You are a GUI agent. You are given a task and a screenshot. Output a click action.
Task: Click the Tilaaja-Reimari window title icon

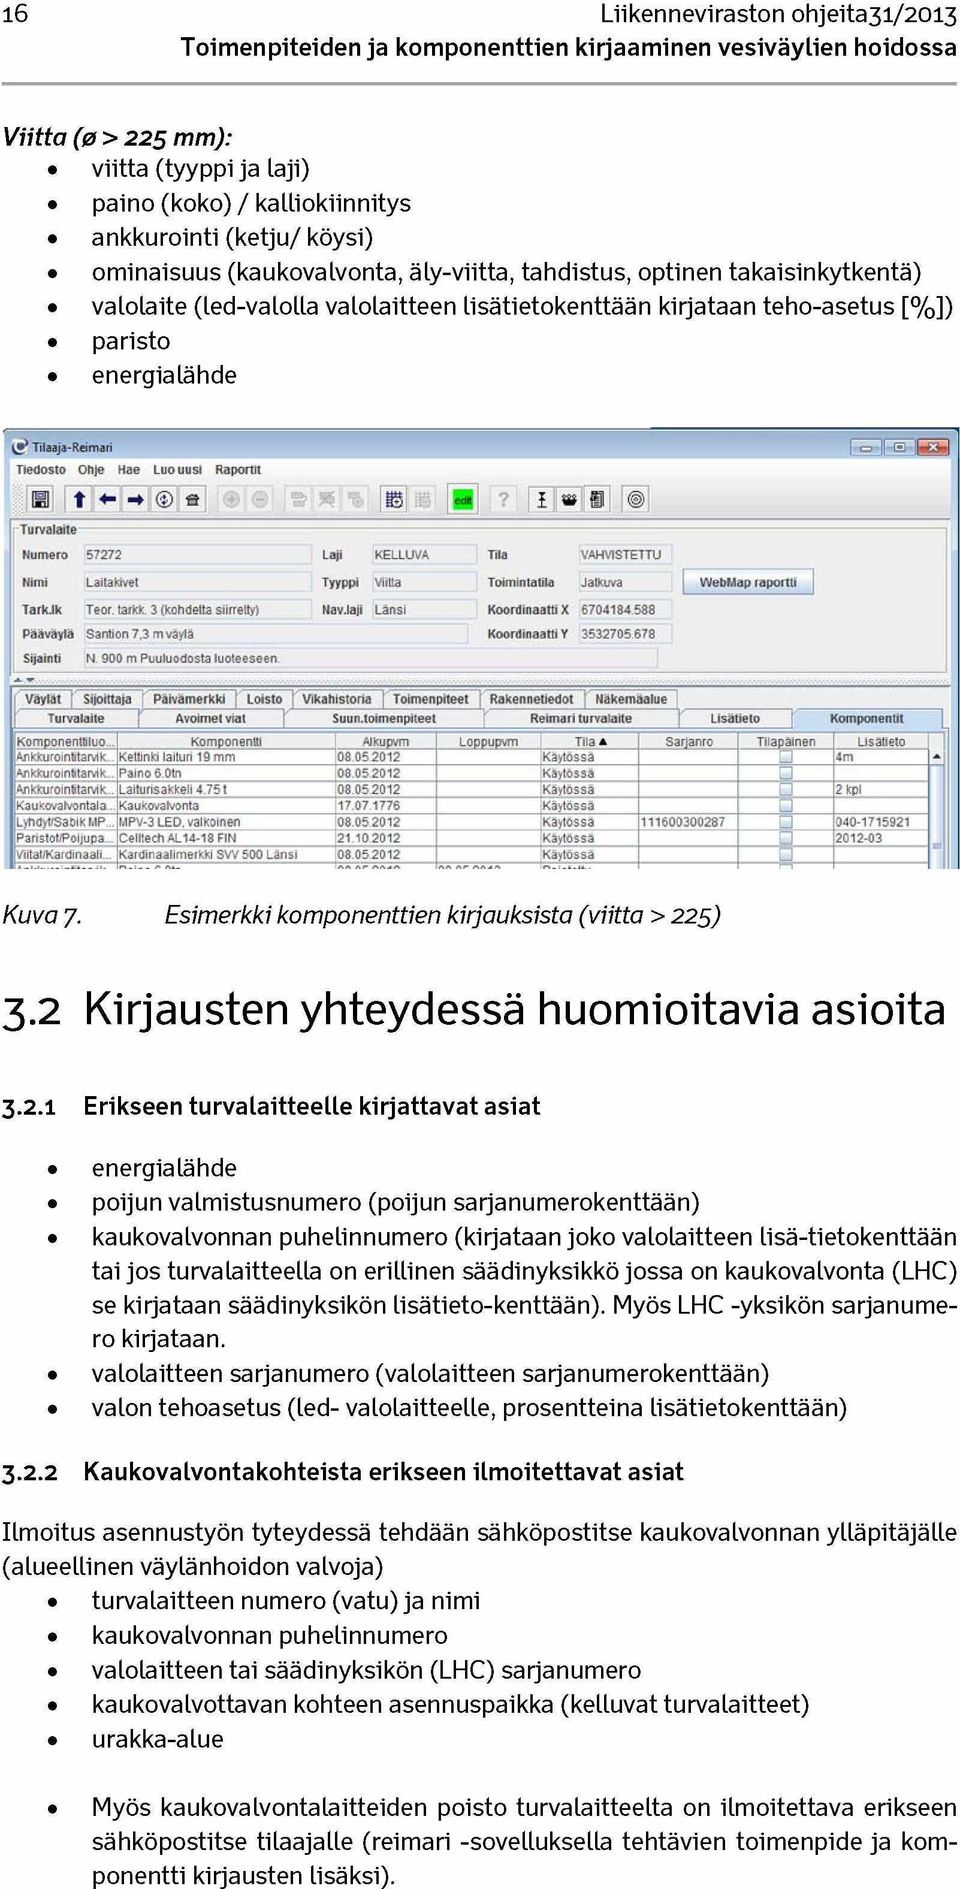[x=20, y=447]
